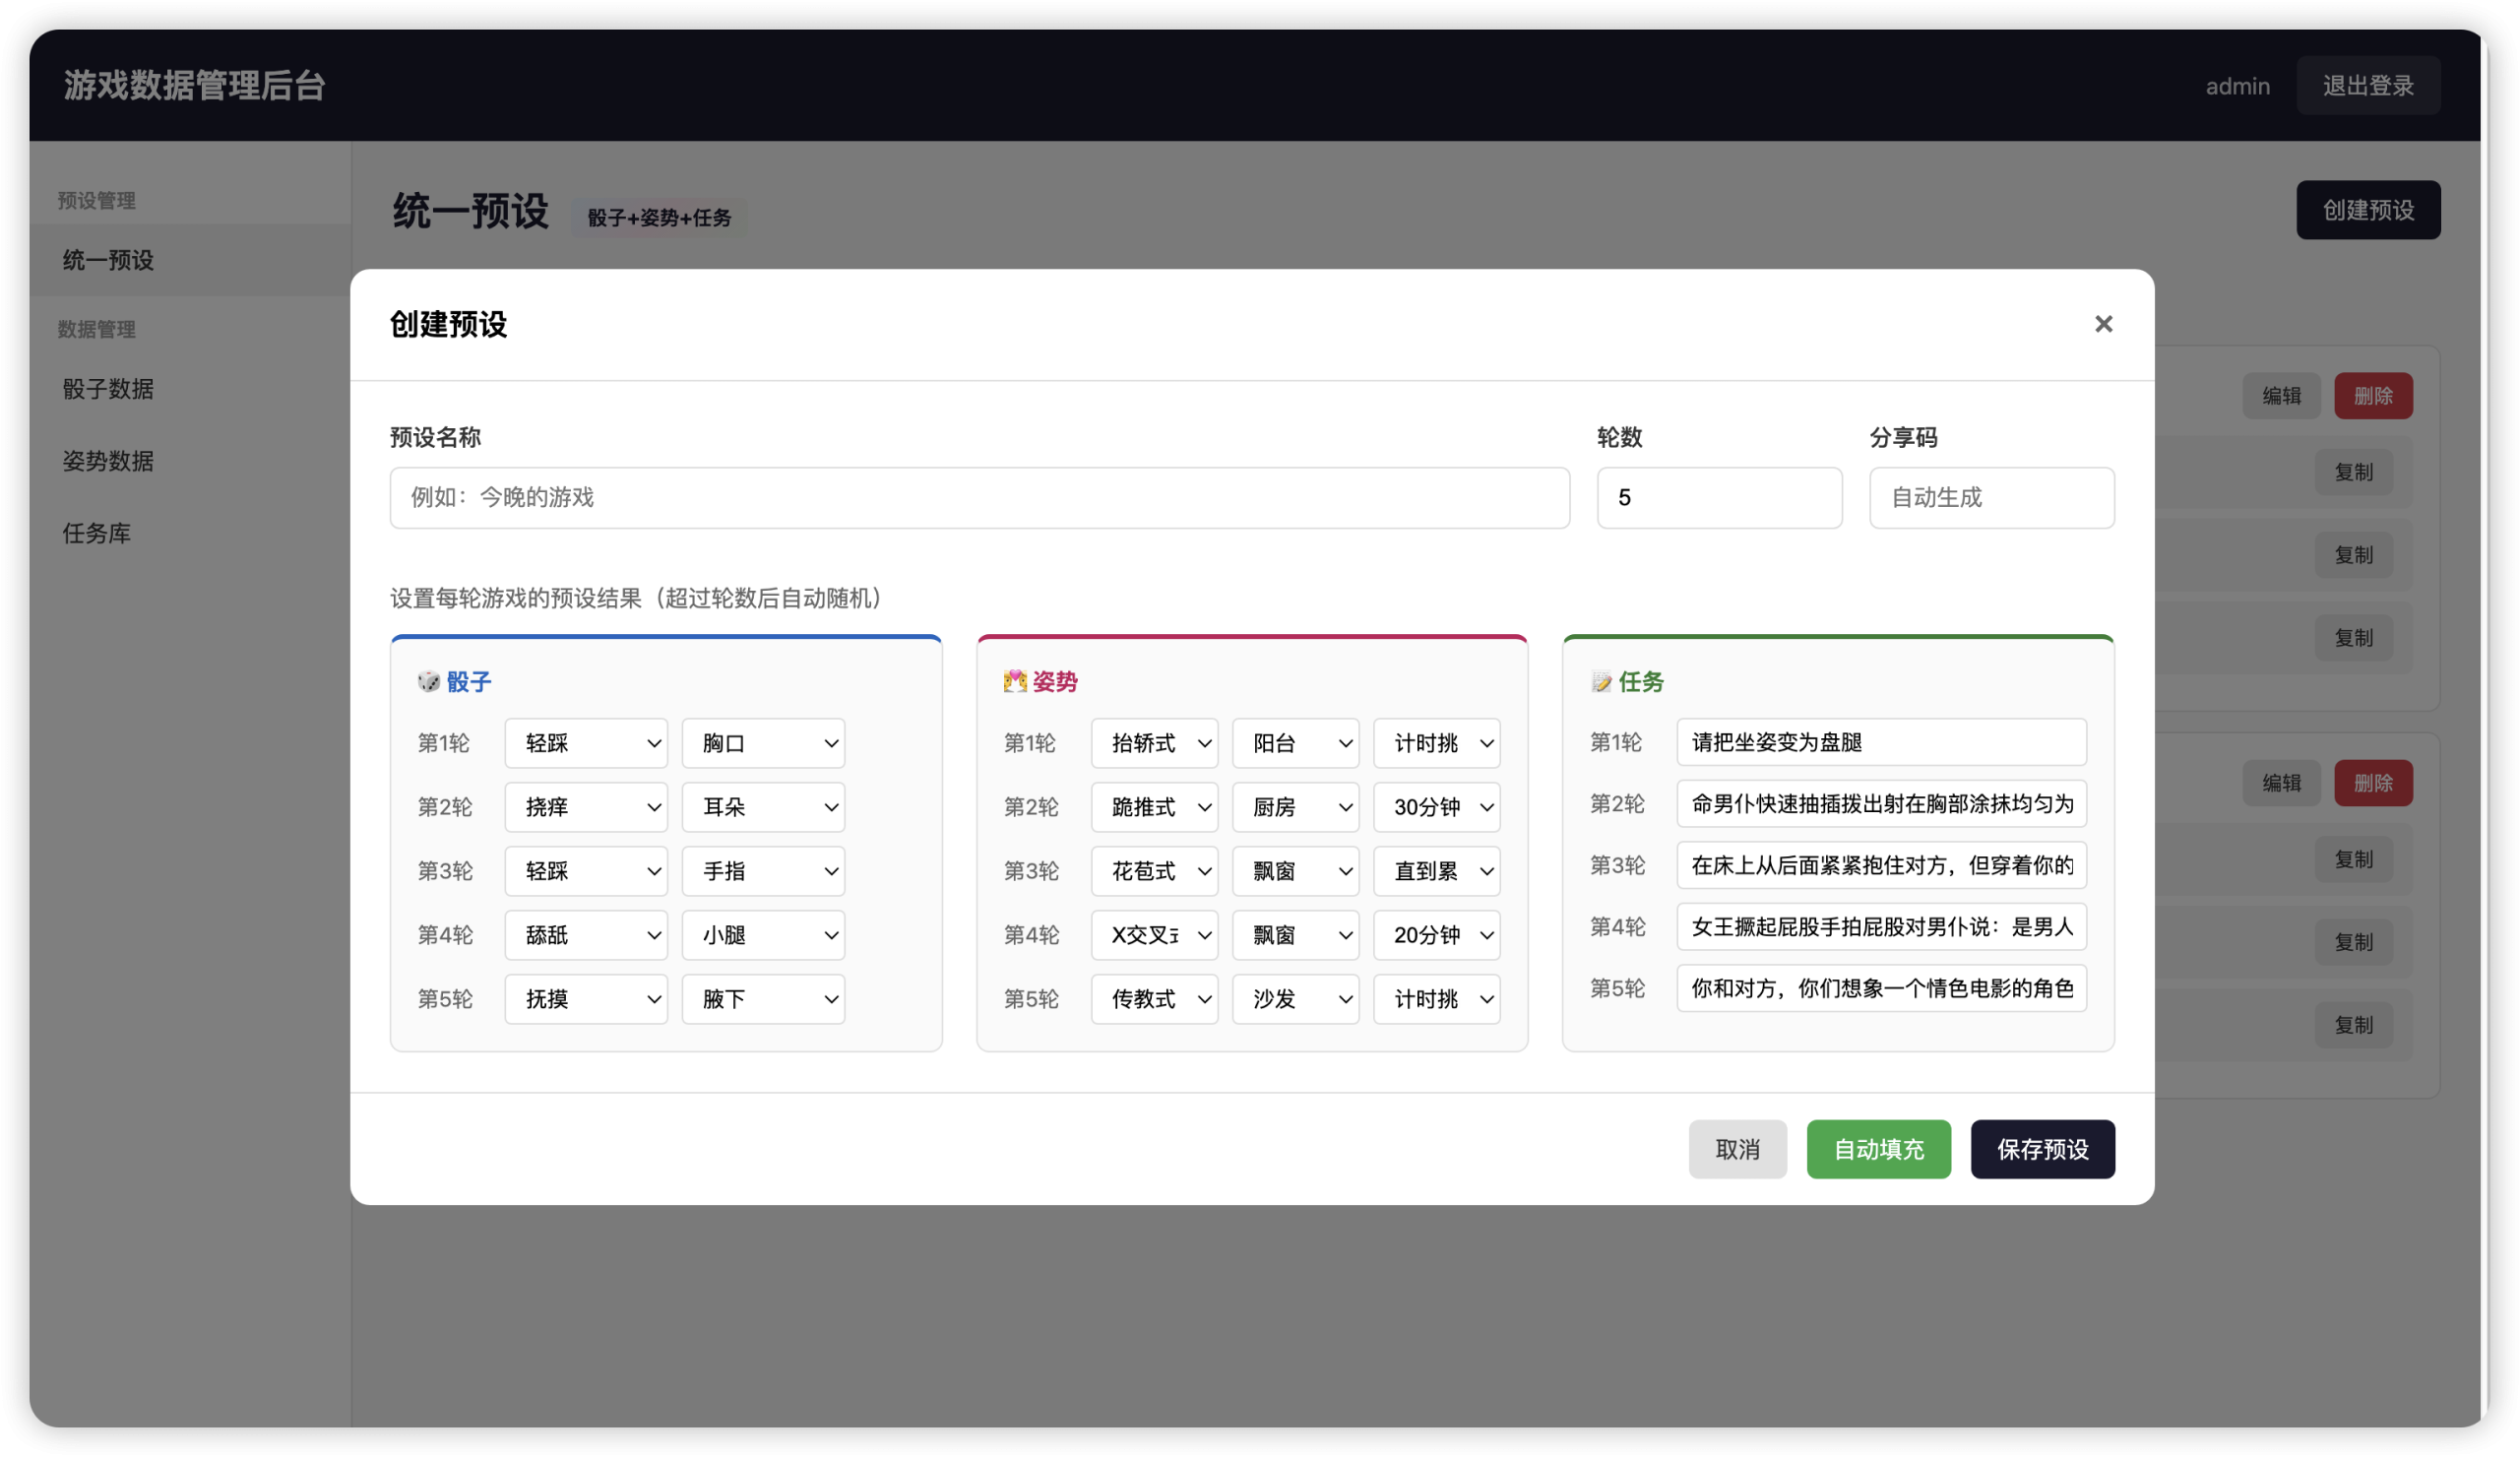Viewport: 2520px width, 1457px height.
Task: Open 骰子数据 in the sidebar
Action: (108, 389)
